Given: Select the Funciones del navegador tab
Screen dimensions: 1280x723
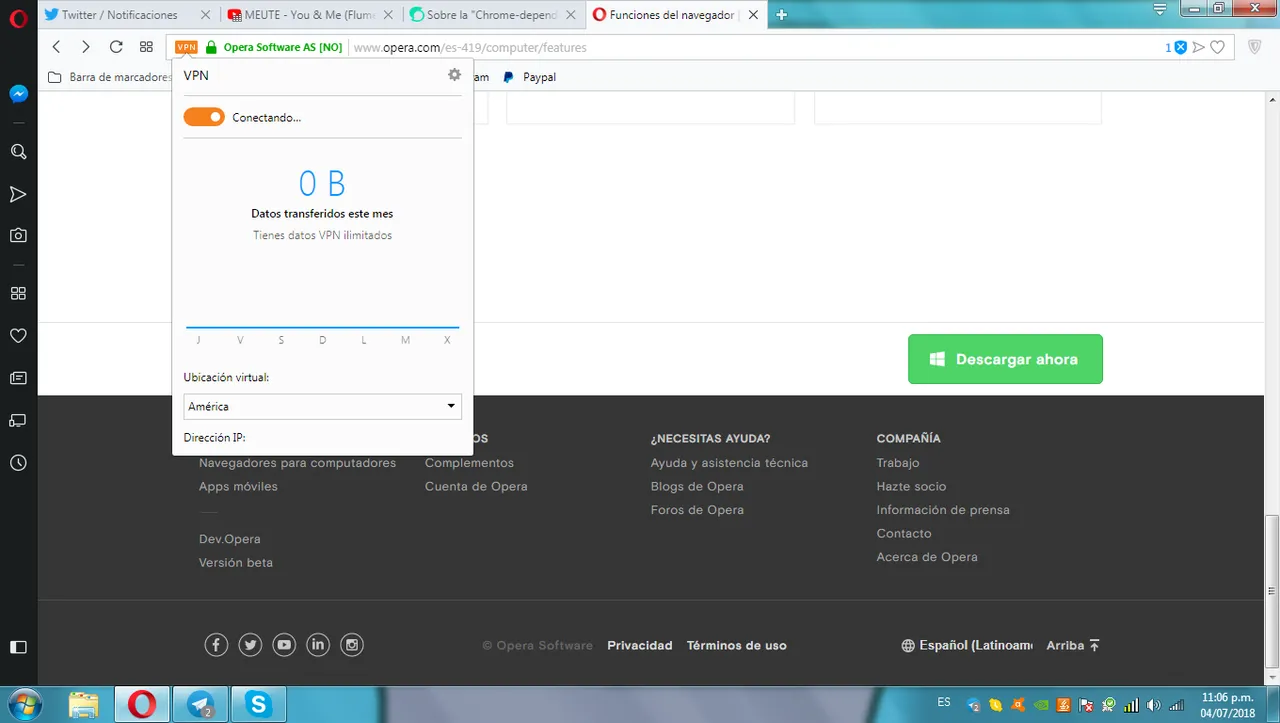Looking at the screenshot, I should [665, 15].
